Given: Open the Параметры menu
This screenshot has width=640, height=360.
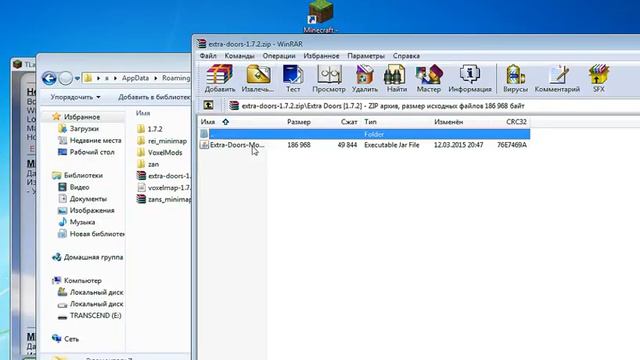Looking at the screenshot, I should 366,56.
